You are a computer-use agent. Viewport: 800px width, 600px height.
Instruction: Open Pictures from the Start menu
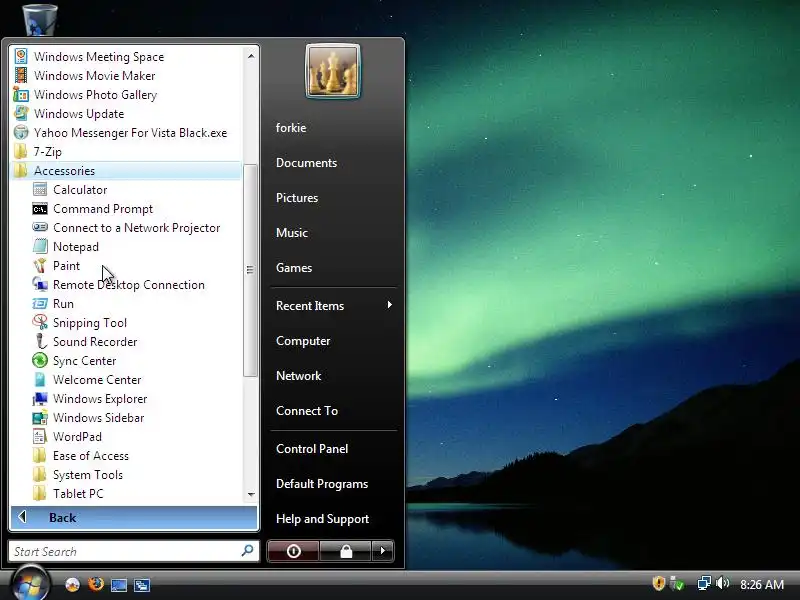(x=296, y=197)
